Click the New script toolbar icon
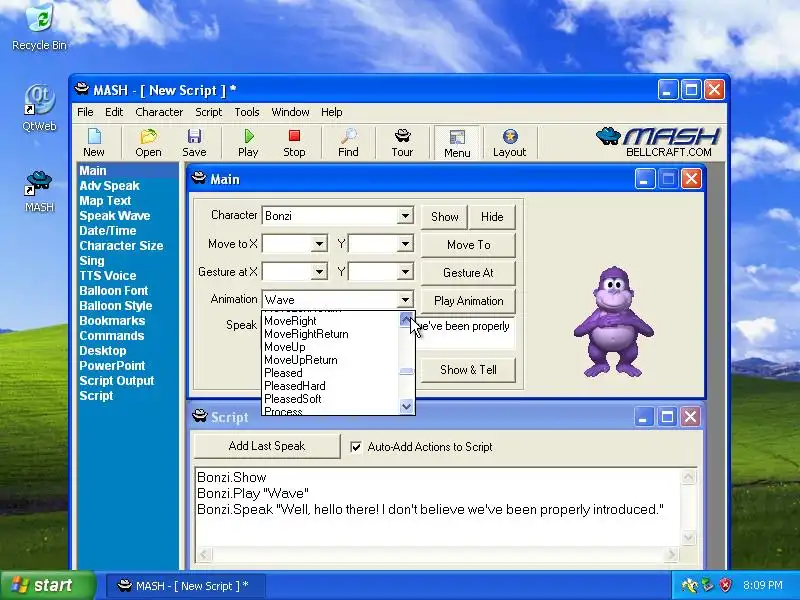 (x=94, y=143)
